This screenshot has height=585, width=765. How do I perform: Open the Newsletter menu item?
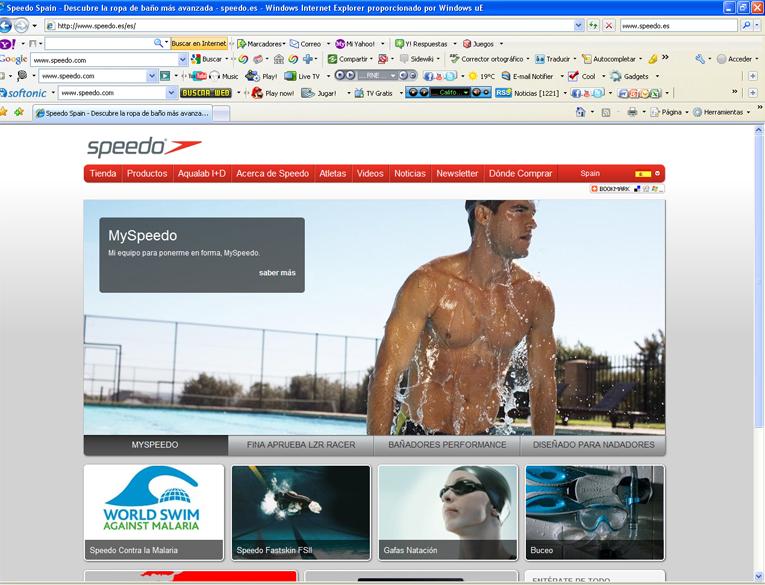457,173
